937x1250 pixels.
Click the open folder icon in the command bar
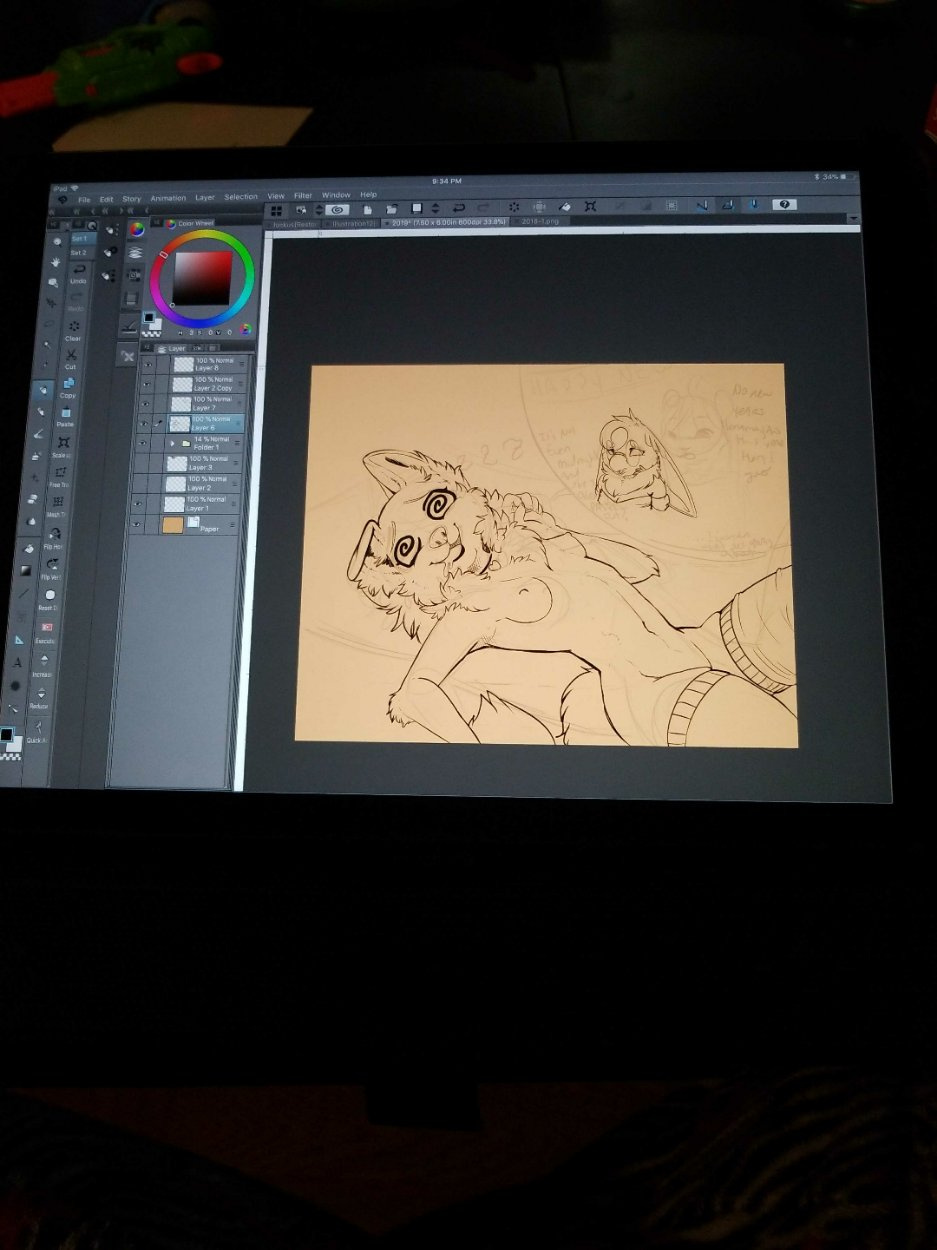391,209
